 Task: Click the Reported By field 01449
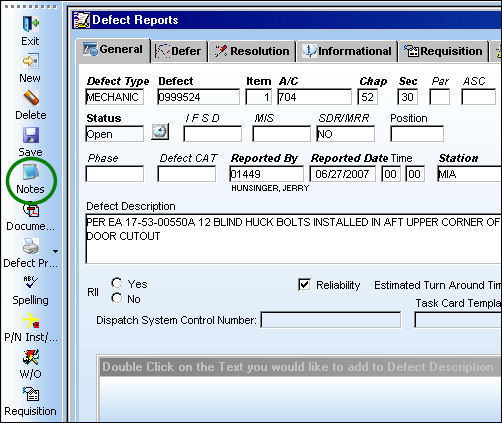coord(267,174)
